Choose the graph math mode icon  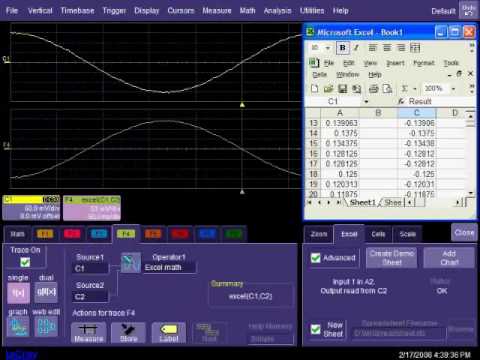click(18, 326)
